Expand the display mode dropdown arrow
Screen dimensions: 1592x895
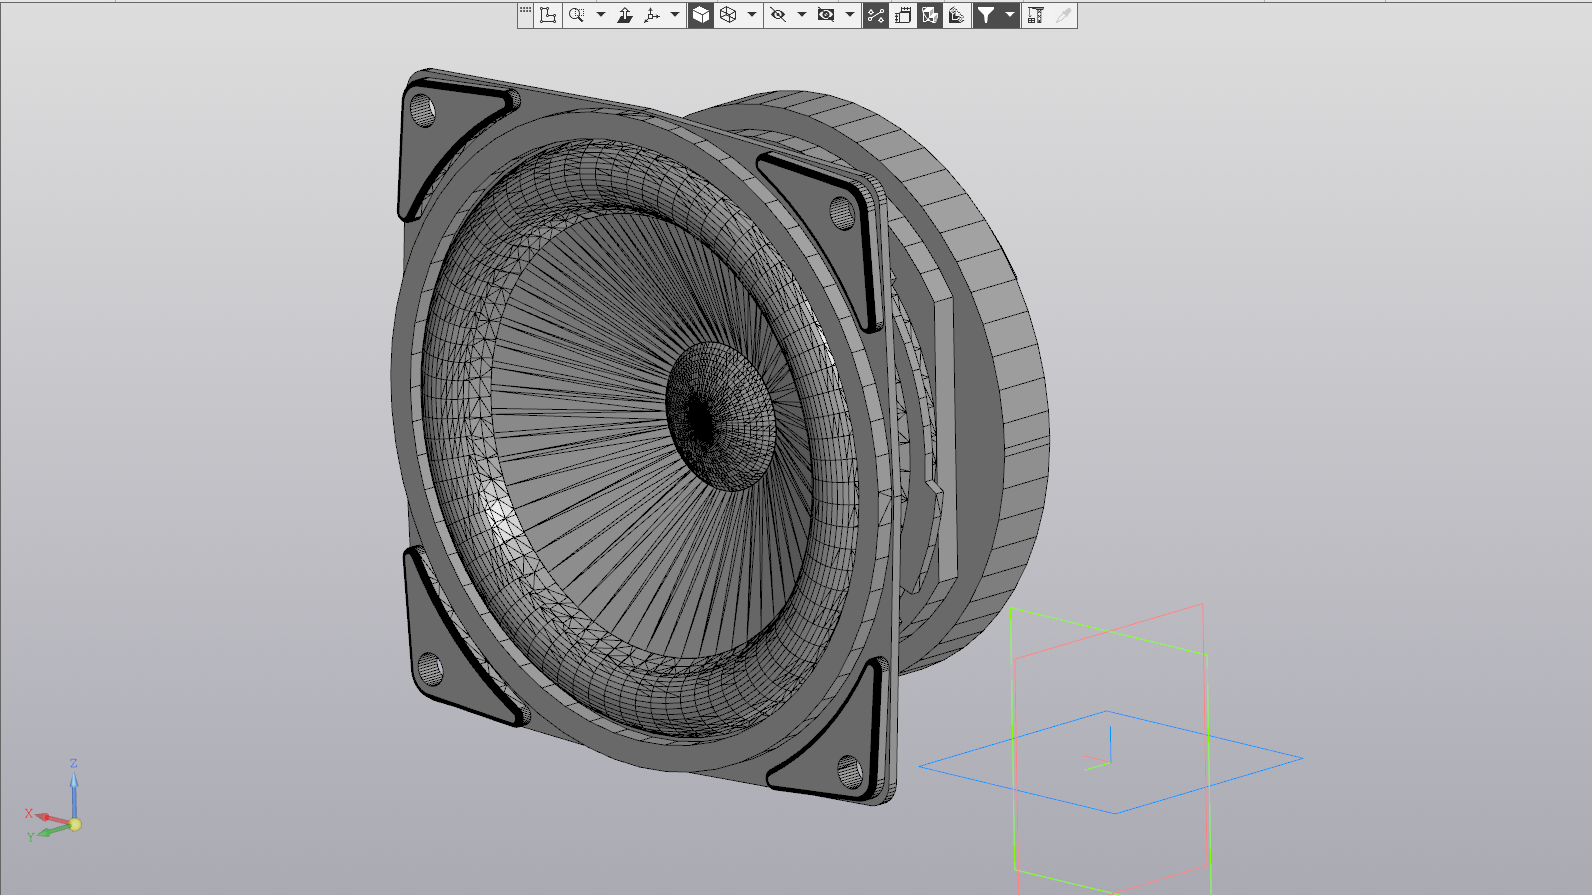(752, 15)
